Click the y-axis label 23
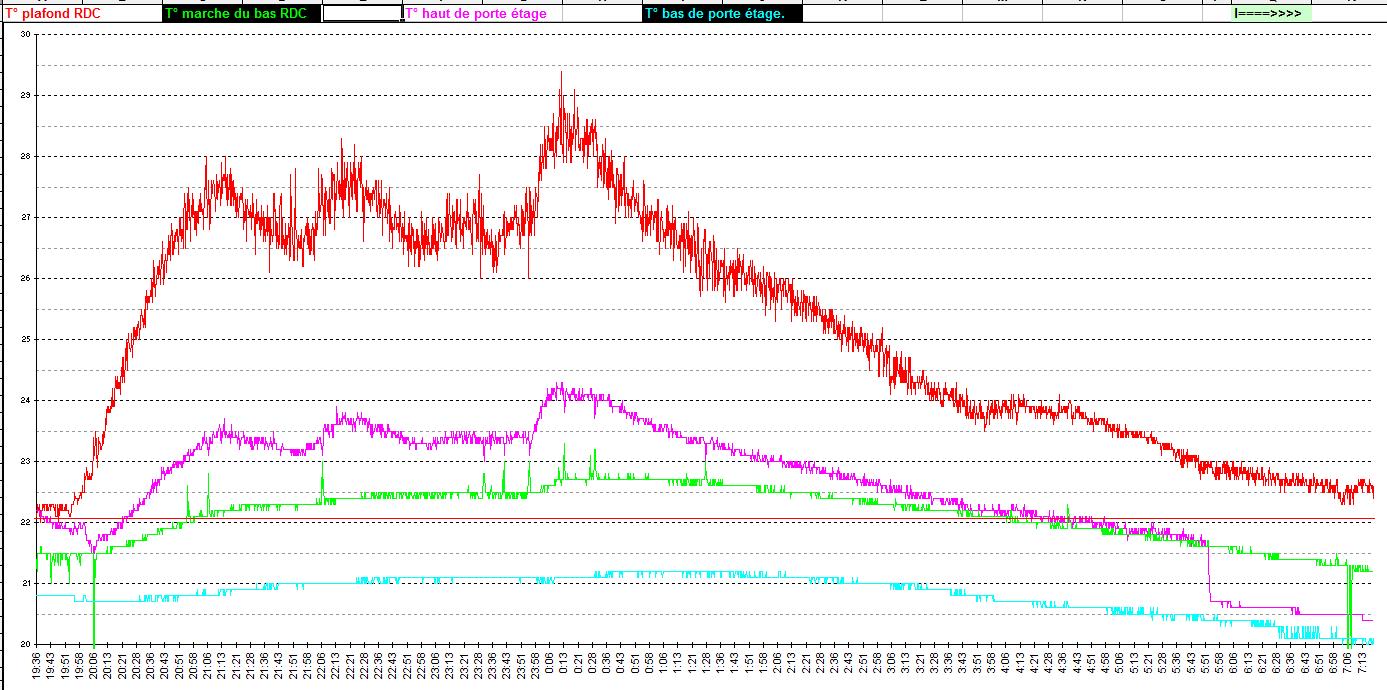Screen dimensions: 1387x690 pos(26,461)
